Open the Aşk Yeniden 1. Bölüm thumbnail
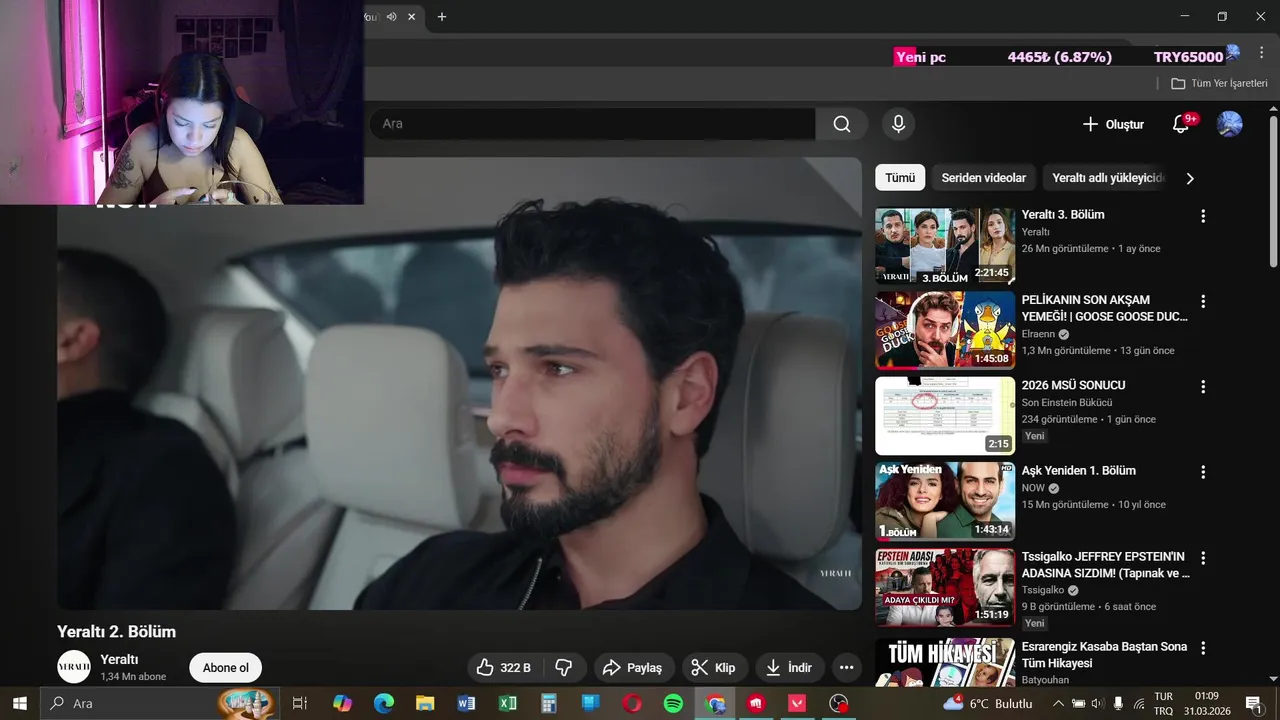Screen dimensions: 1280x720 [945, 501]
